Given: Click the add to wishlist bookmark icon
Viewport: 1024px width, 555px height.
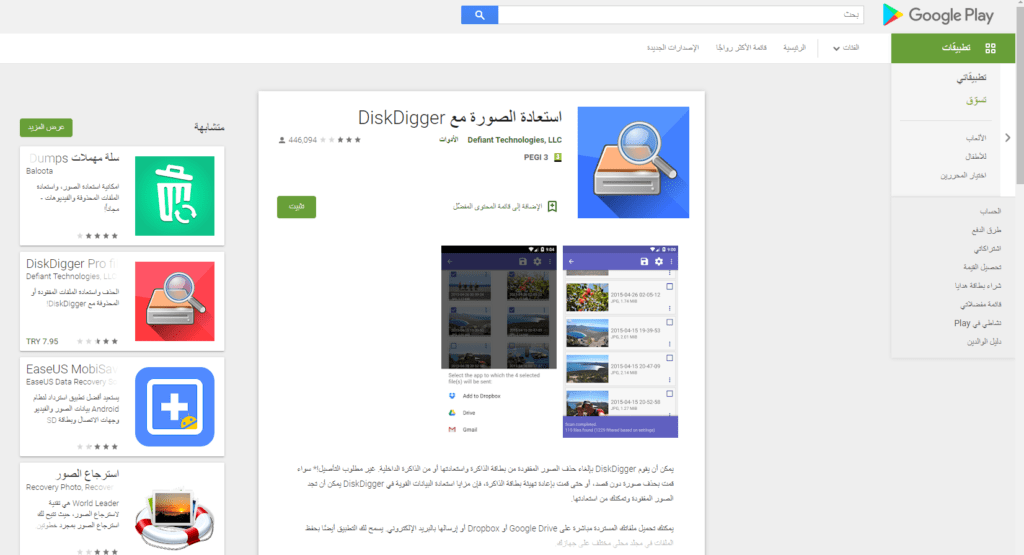Looking at the screenshot, I should coord(552,207).
